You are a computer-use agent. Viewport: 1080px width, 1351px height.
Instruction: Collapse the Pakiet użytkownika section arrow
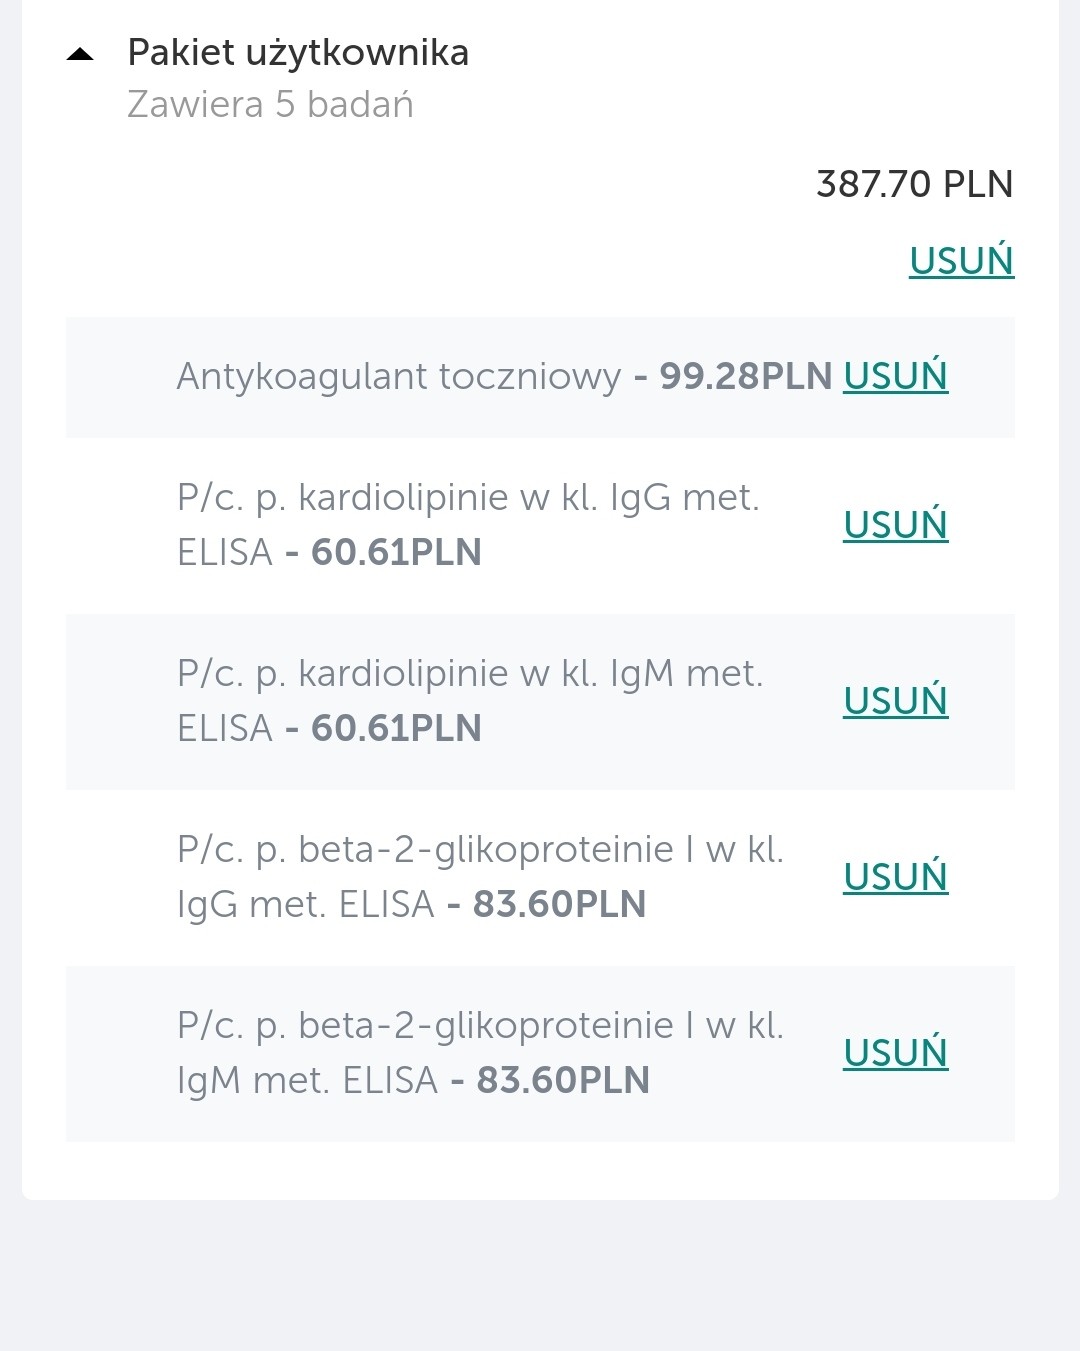(x=80, y=55)
